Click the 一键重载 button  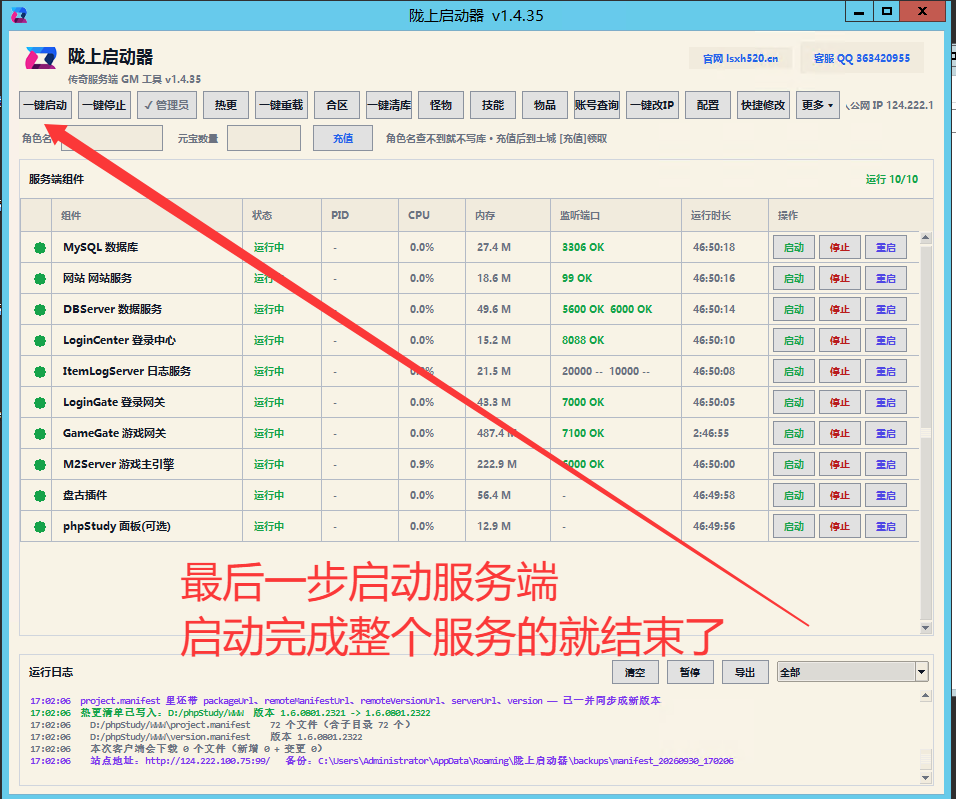pyautogui.click(x=281, y=105)
